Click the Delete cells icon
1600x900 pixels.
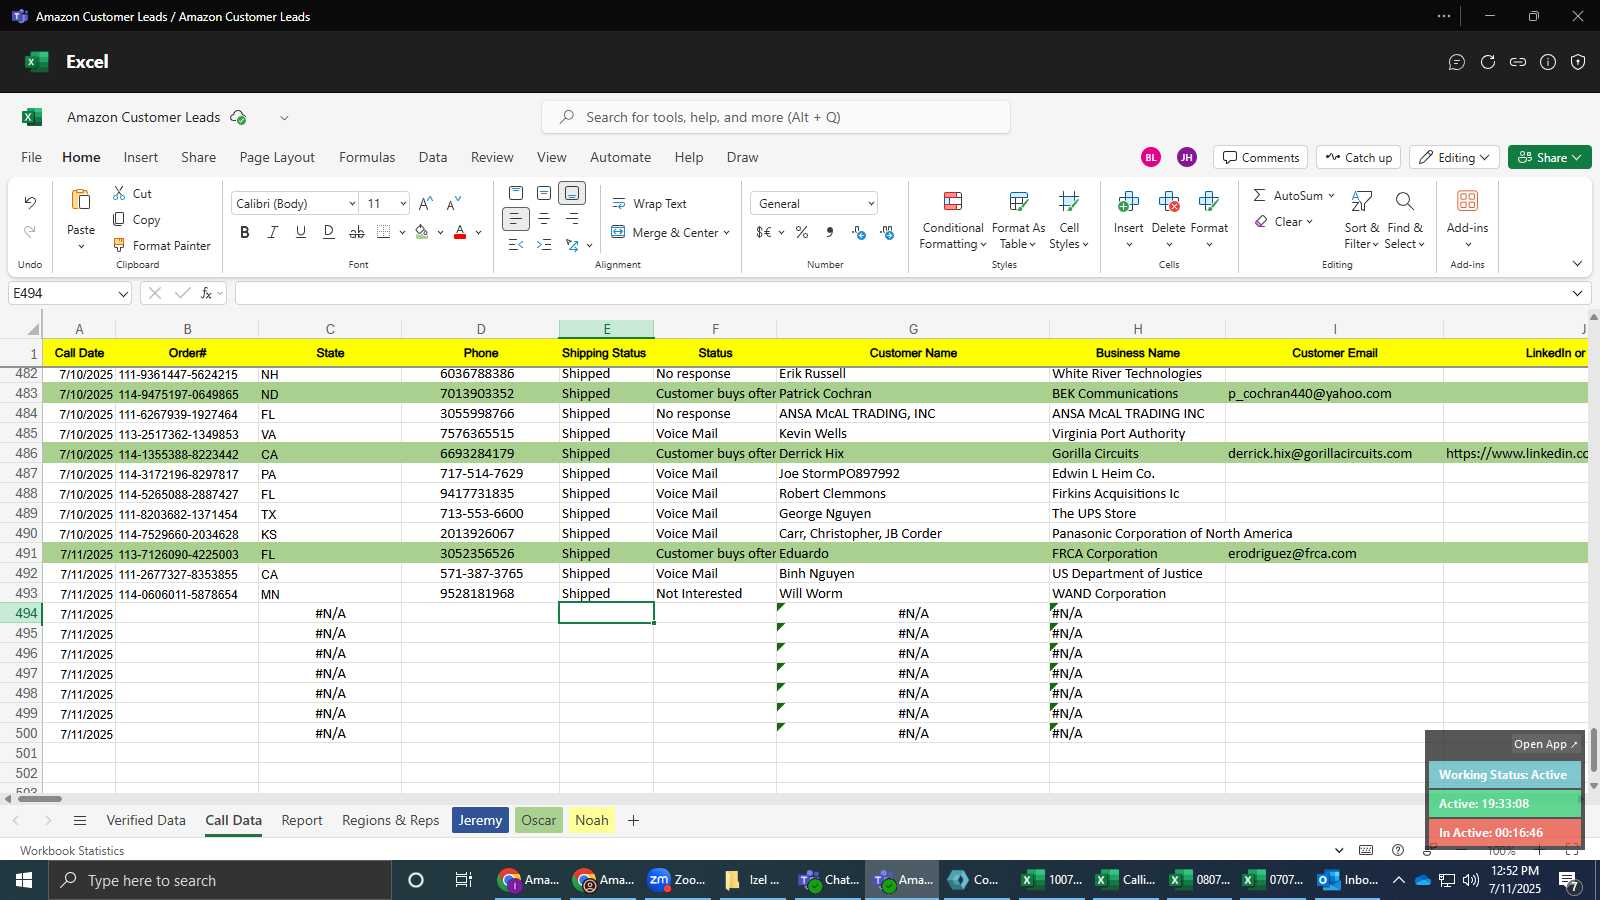pyautogui.click(x=1168, y=202)
